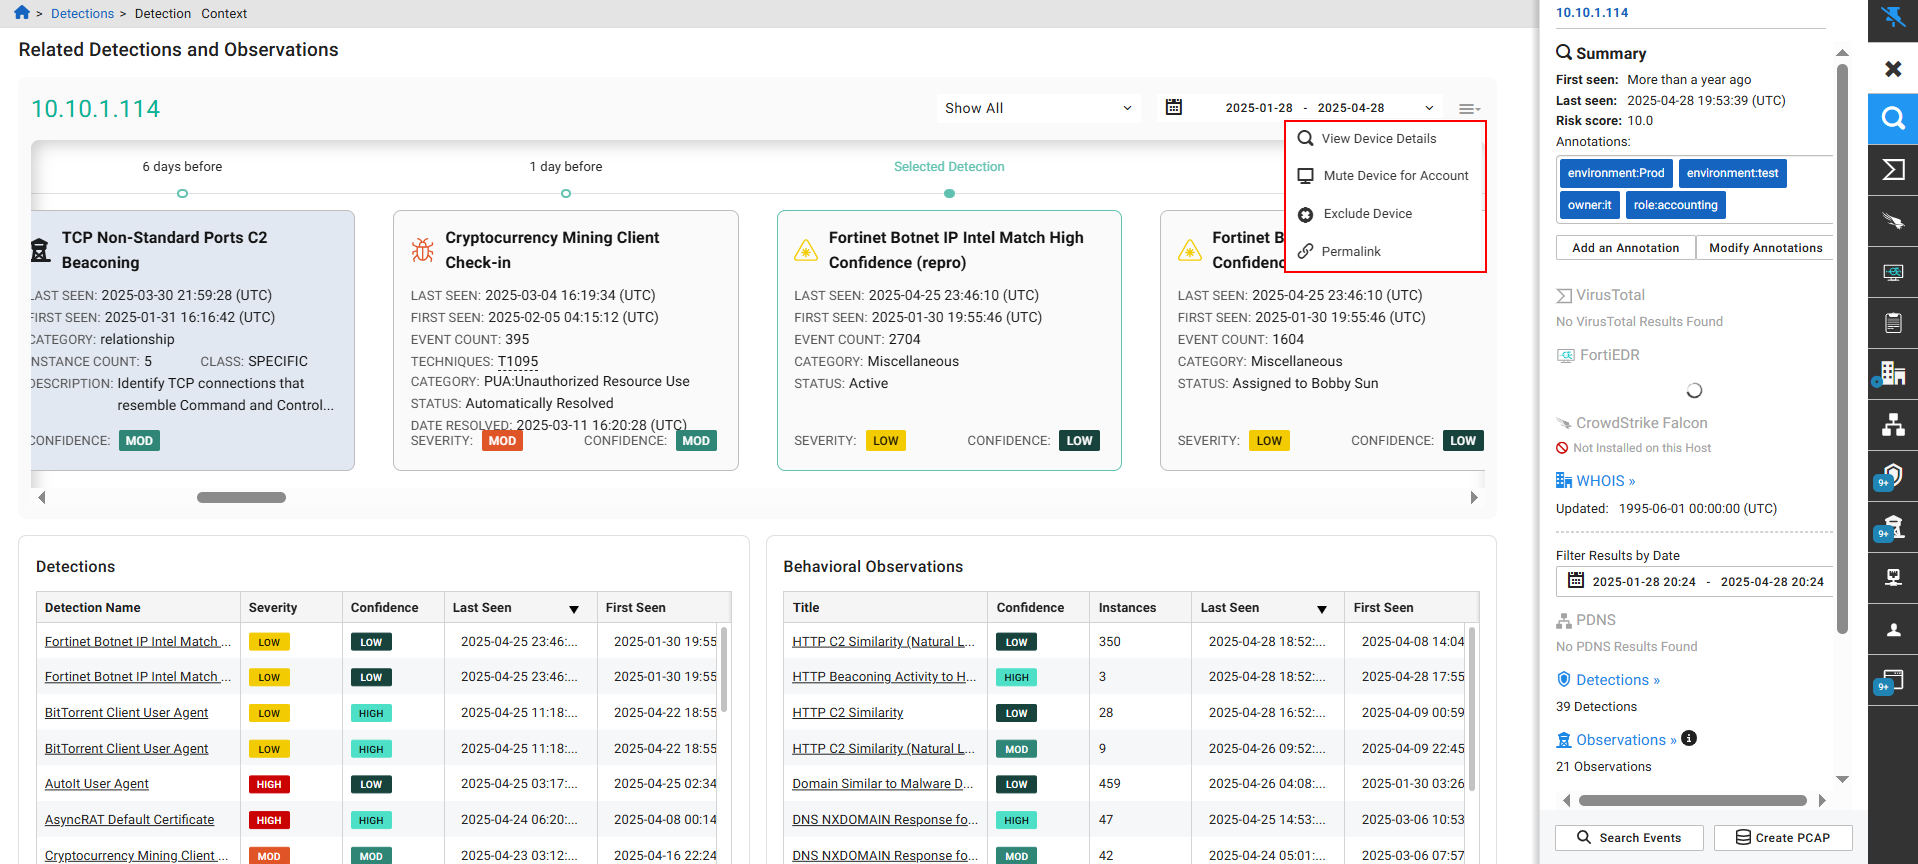
Task: Click the detection cards horizontal scrollbar
Action: coord(241,497)
